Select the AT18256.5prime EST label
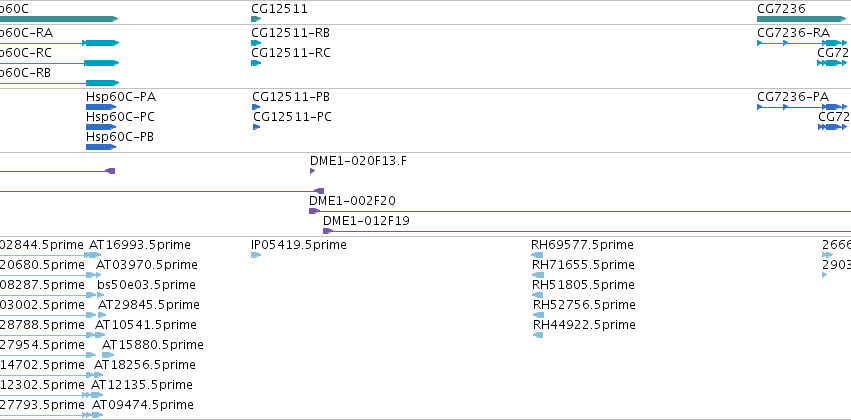 coord(144,365)
